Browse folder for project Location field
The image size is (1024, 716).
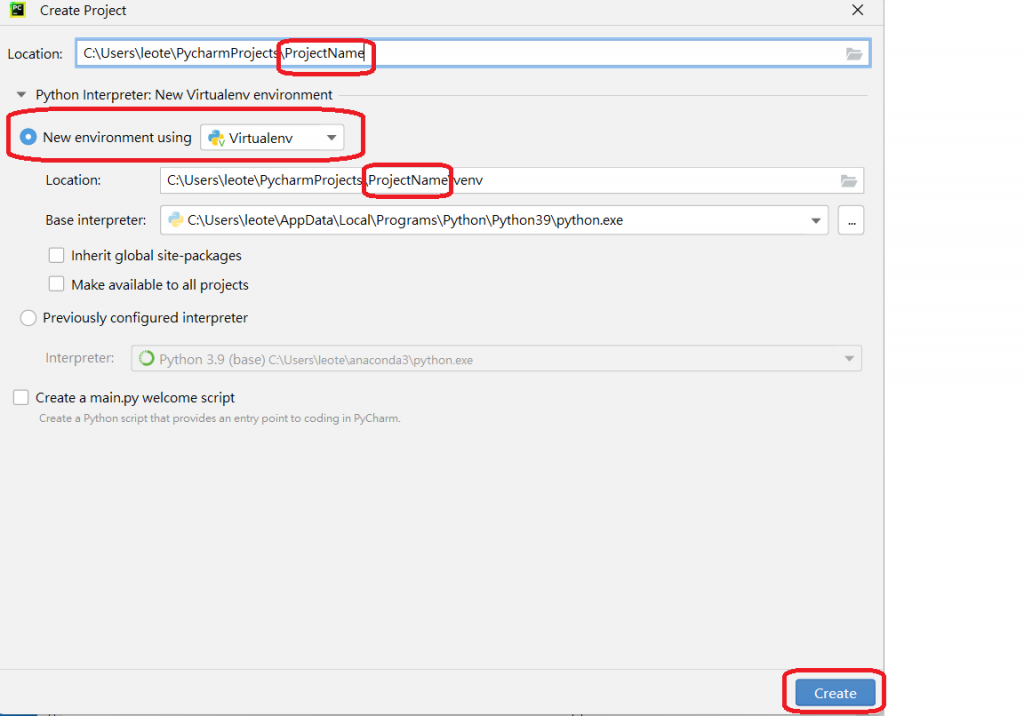click(854, 54)
